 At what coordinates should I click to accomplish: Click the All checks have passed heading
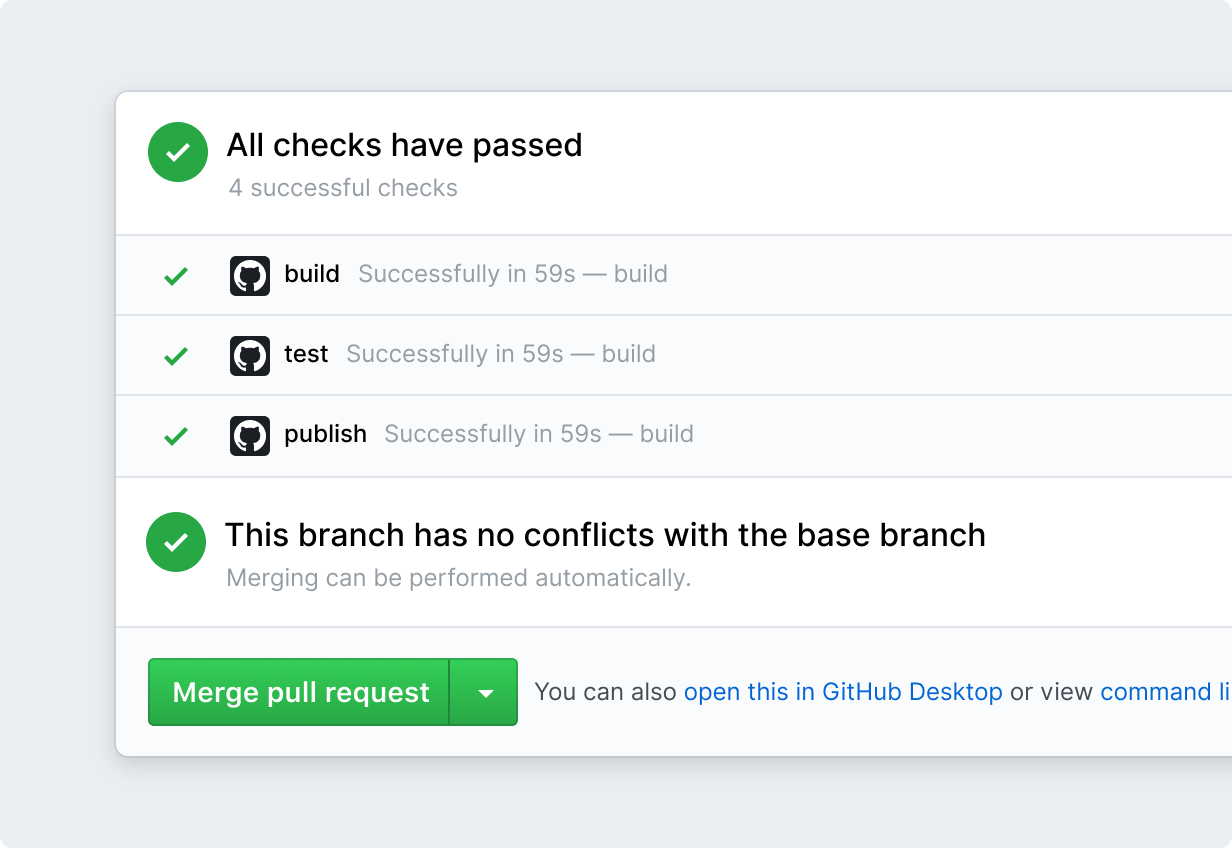coord(405,146)
